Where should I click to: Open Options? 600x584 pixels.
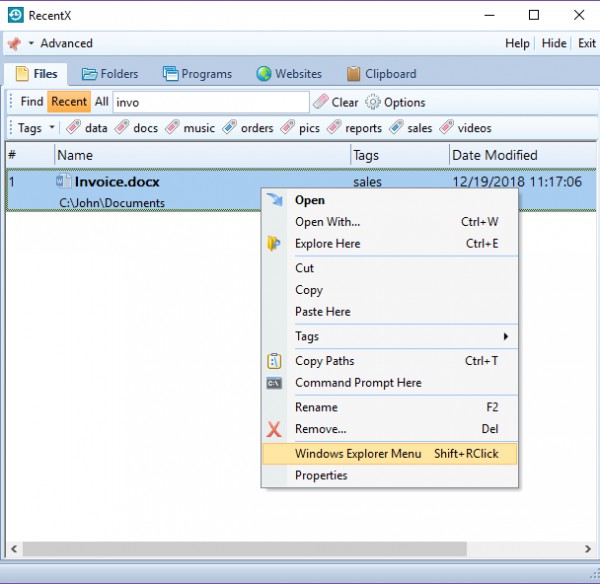click(404, 102)
